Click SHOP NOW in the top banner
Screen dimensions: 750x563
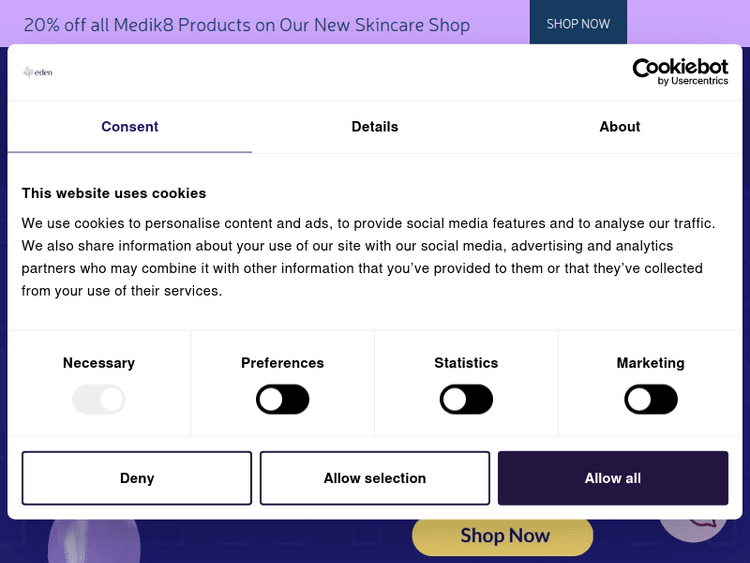[x=578, y=23]
